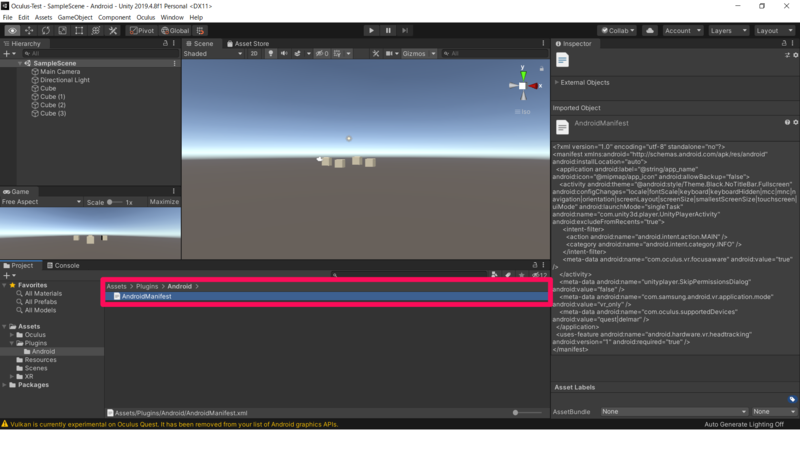
Task: Toggle scene grid visibility icon
Action: pos(337,54)
